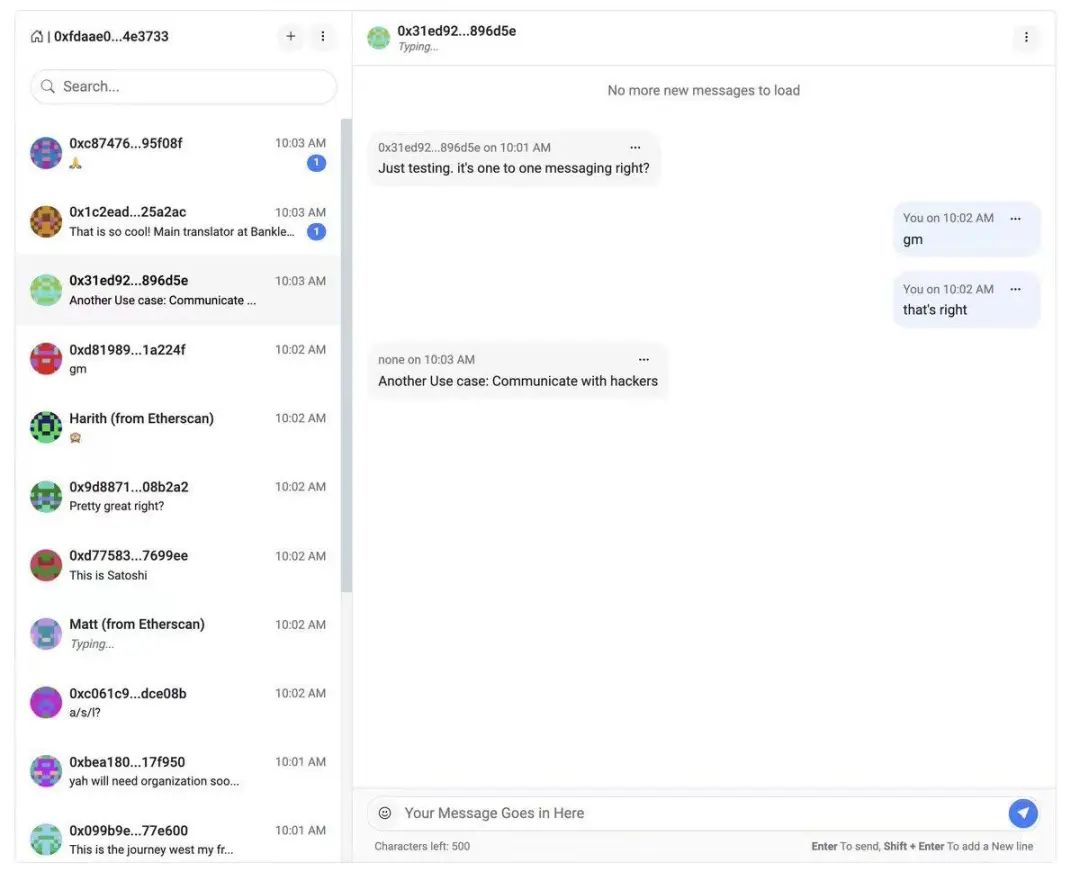1080x872 pixels.
Task: Click the blue send message arrow
Action: click(1022, 813)
